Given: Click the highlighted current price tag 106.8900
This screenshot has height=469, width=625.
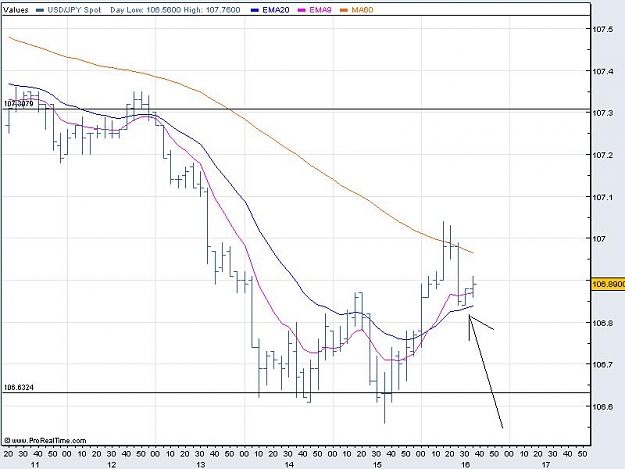Looking at the screenshot, I should pyautogui.click(x=608, y=285).
